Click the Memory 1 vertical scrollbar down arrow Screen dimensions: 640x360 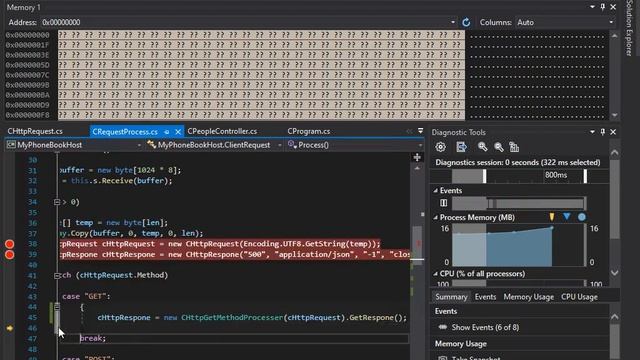[615, 116]
